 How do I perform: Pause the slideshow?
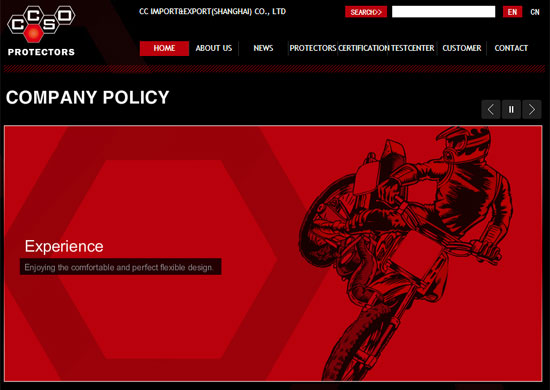pyautogui.click(x=511, y=109)
